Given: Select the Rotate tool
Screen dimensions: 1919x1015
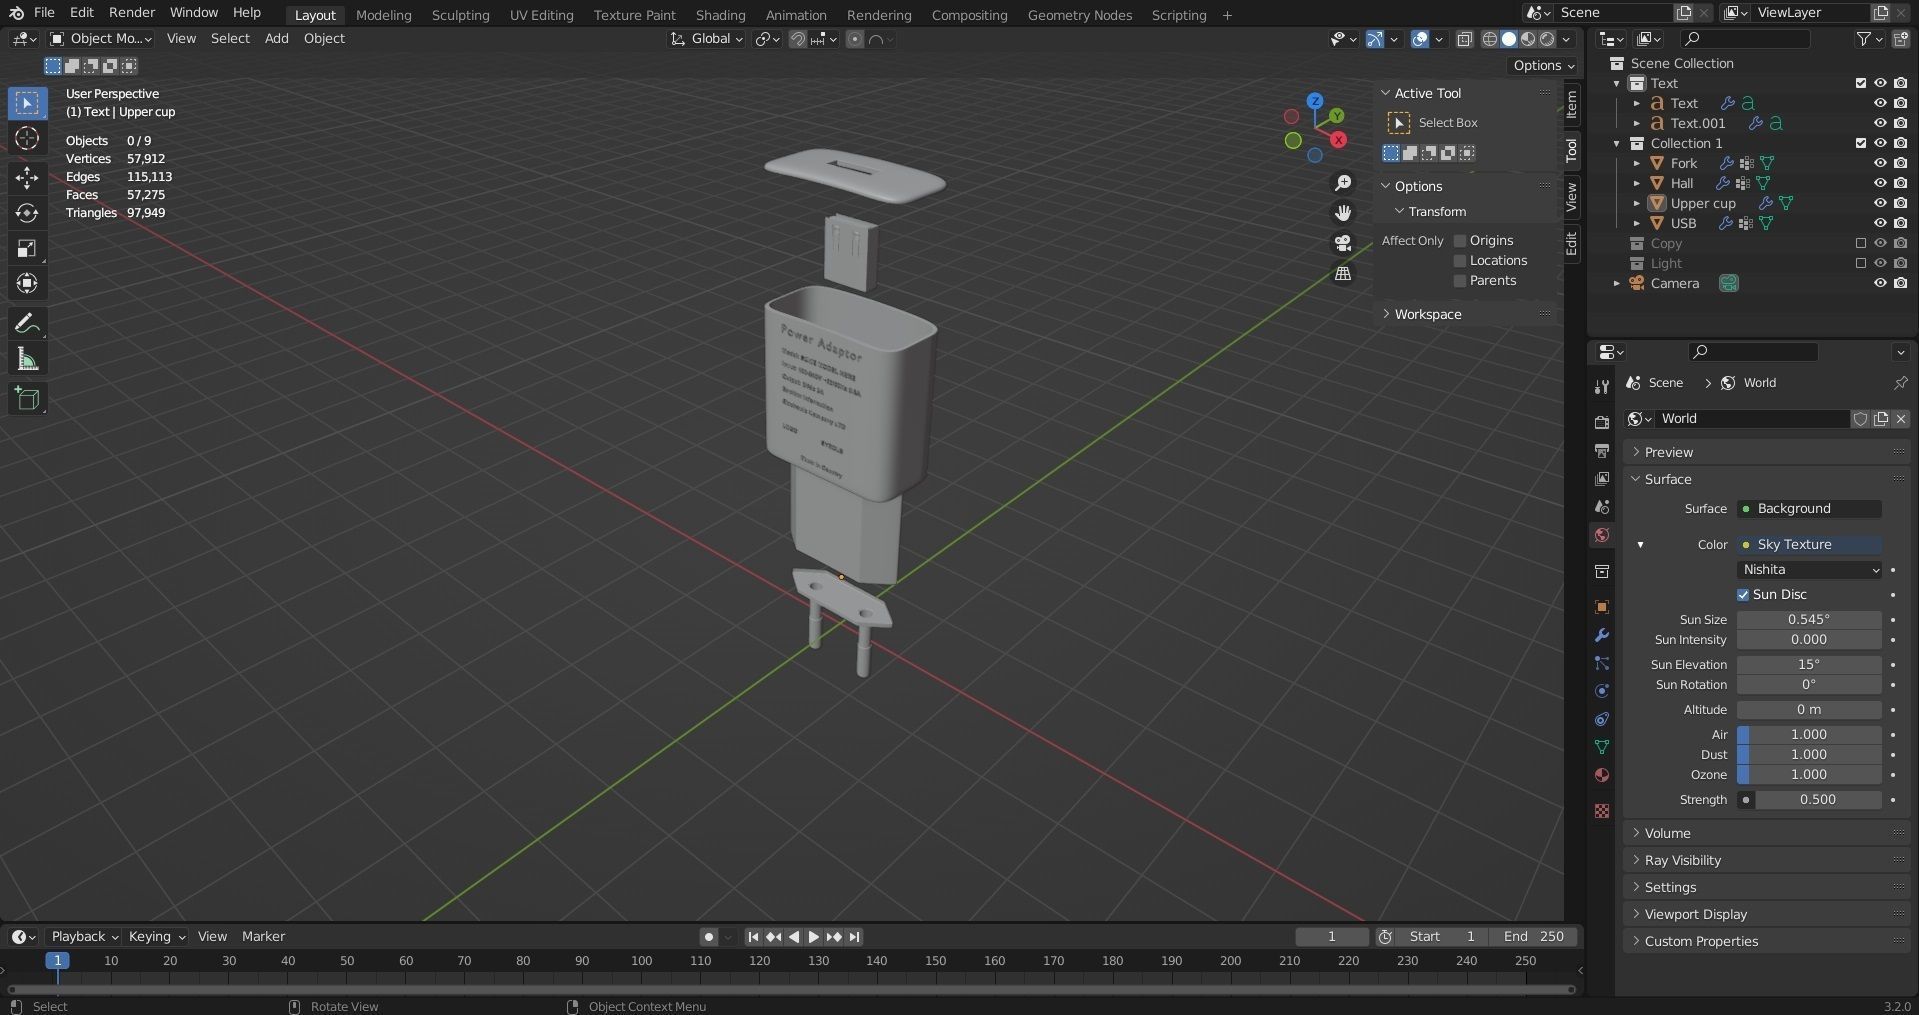Looking at the screenshot, I should coord(27,213).
